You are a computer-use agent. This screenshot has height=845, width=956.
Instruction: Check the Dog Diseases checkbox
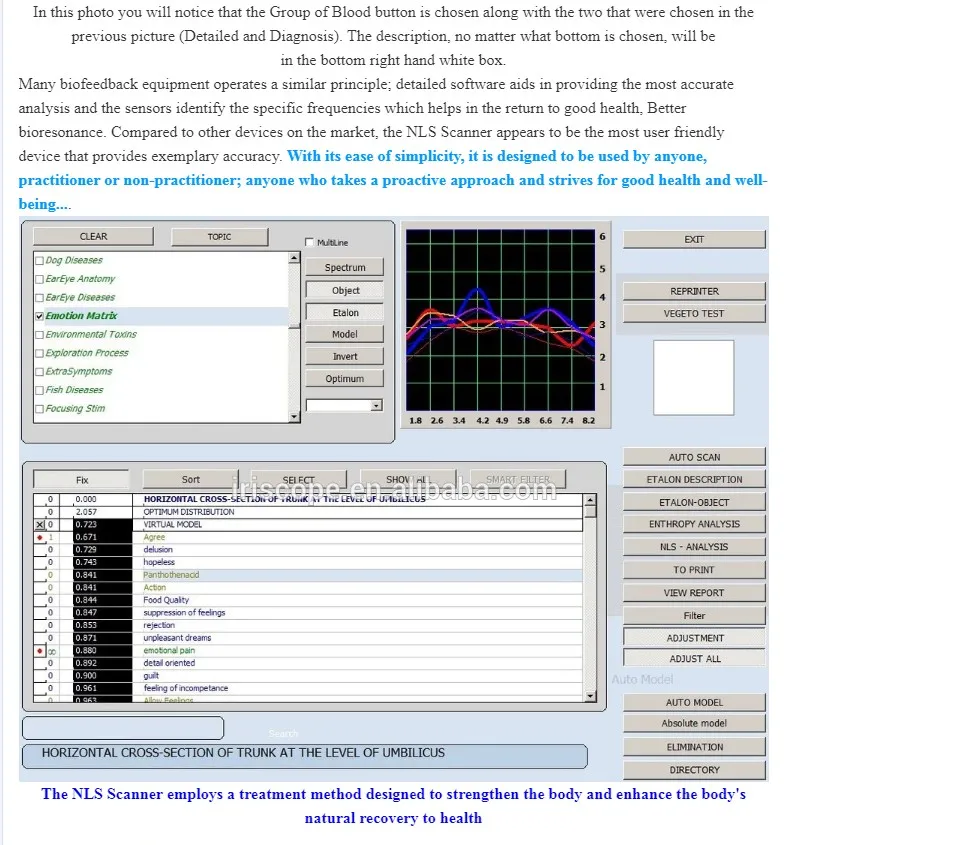(40, 260)
